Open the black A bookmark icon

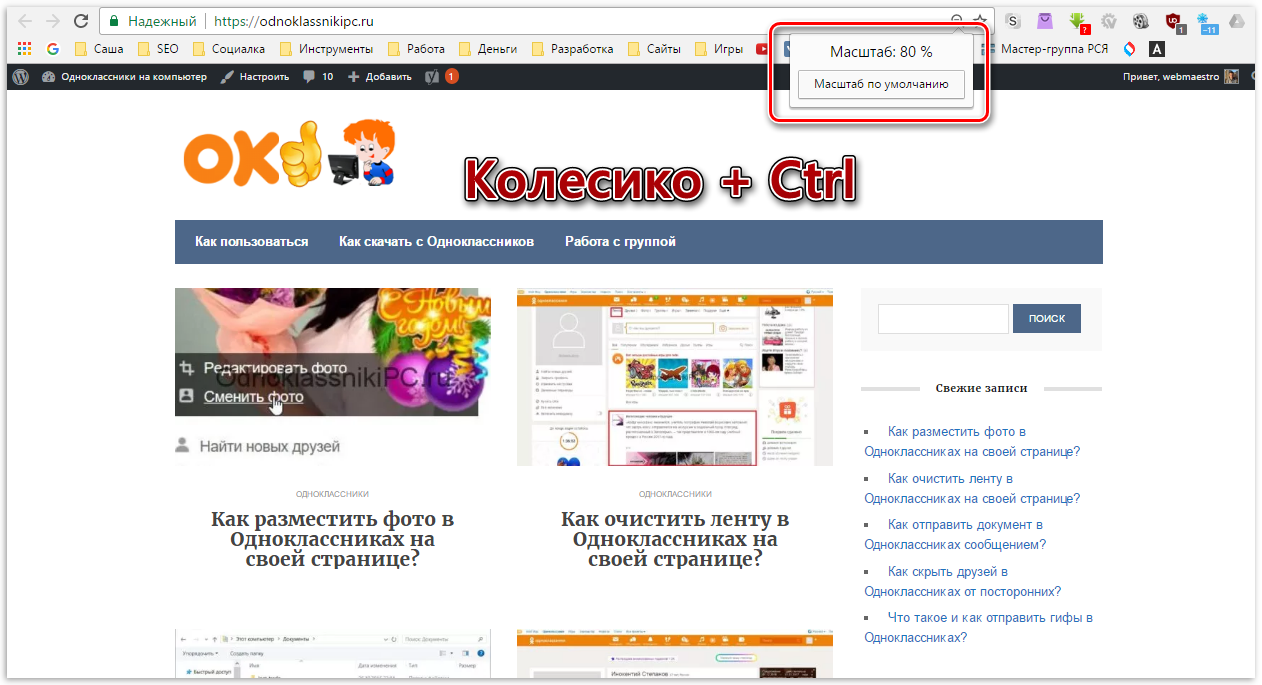1156,48
